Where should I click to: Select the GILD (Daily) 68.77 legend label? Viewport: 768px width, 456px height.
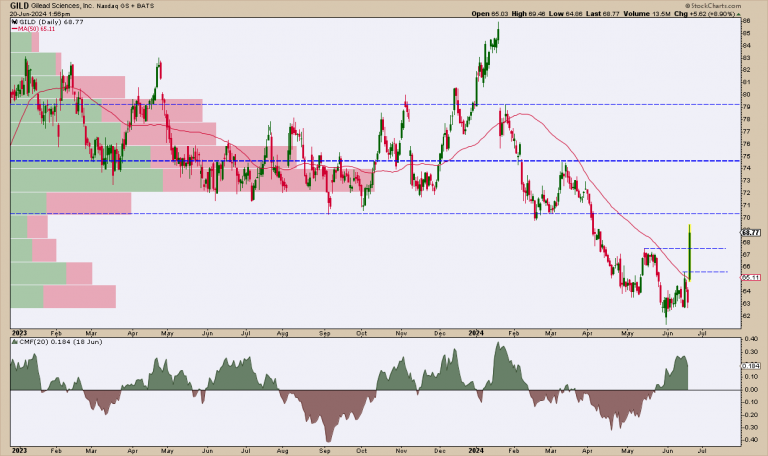(51, 22)
